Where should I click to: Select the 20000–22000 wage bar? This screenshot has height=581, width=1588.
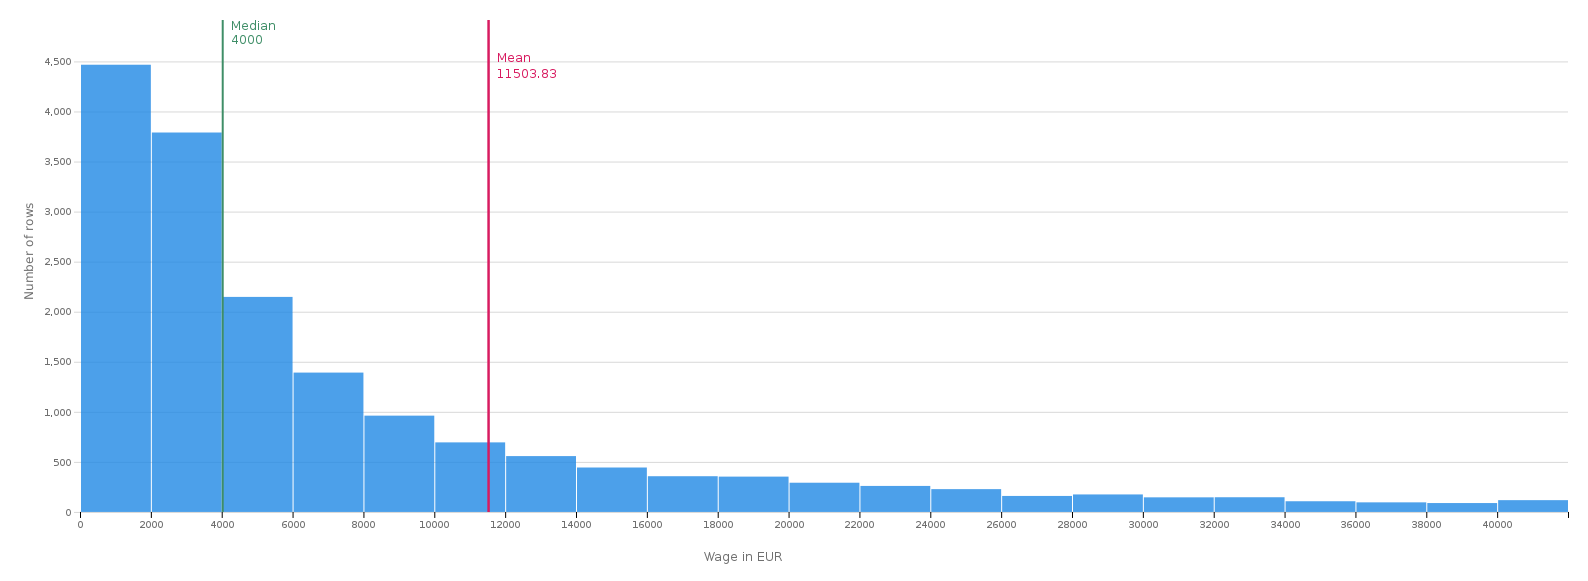coord(824,498)
